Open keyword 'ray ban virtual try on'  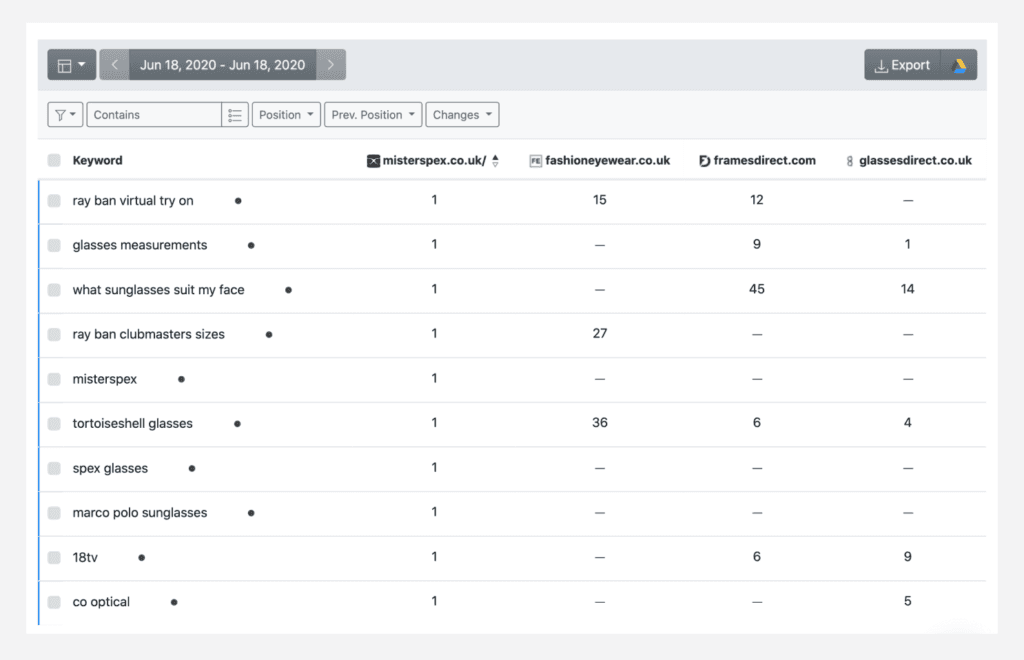click(x=133, y=200)
